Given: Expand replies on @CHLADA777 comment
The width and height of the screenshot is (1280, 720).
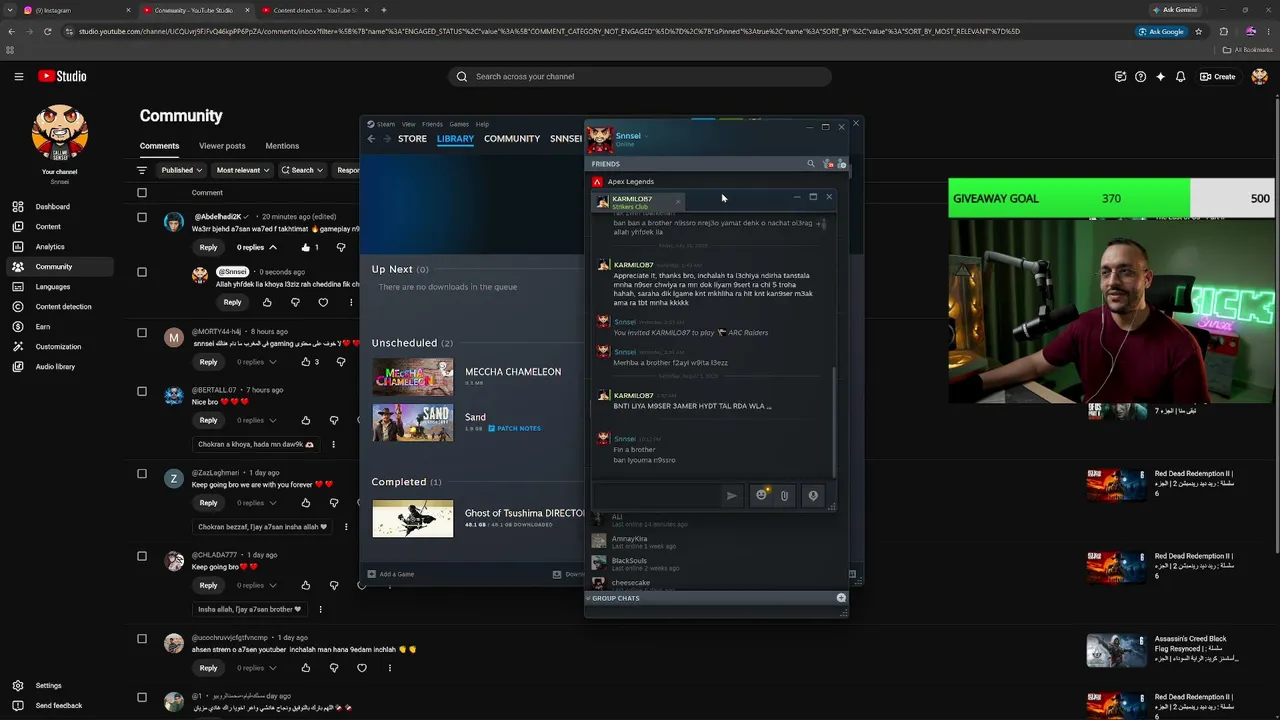Looking at the screenshot, I should pyautogui.click(x=256, y=585).
